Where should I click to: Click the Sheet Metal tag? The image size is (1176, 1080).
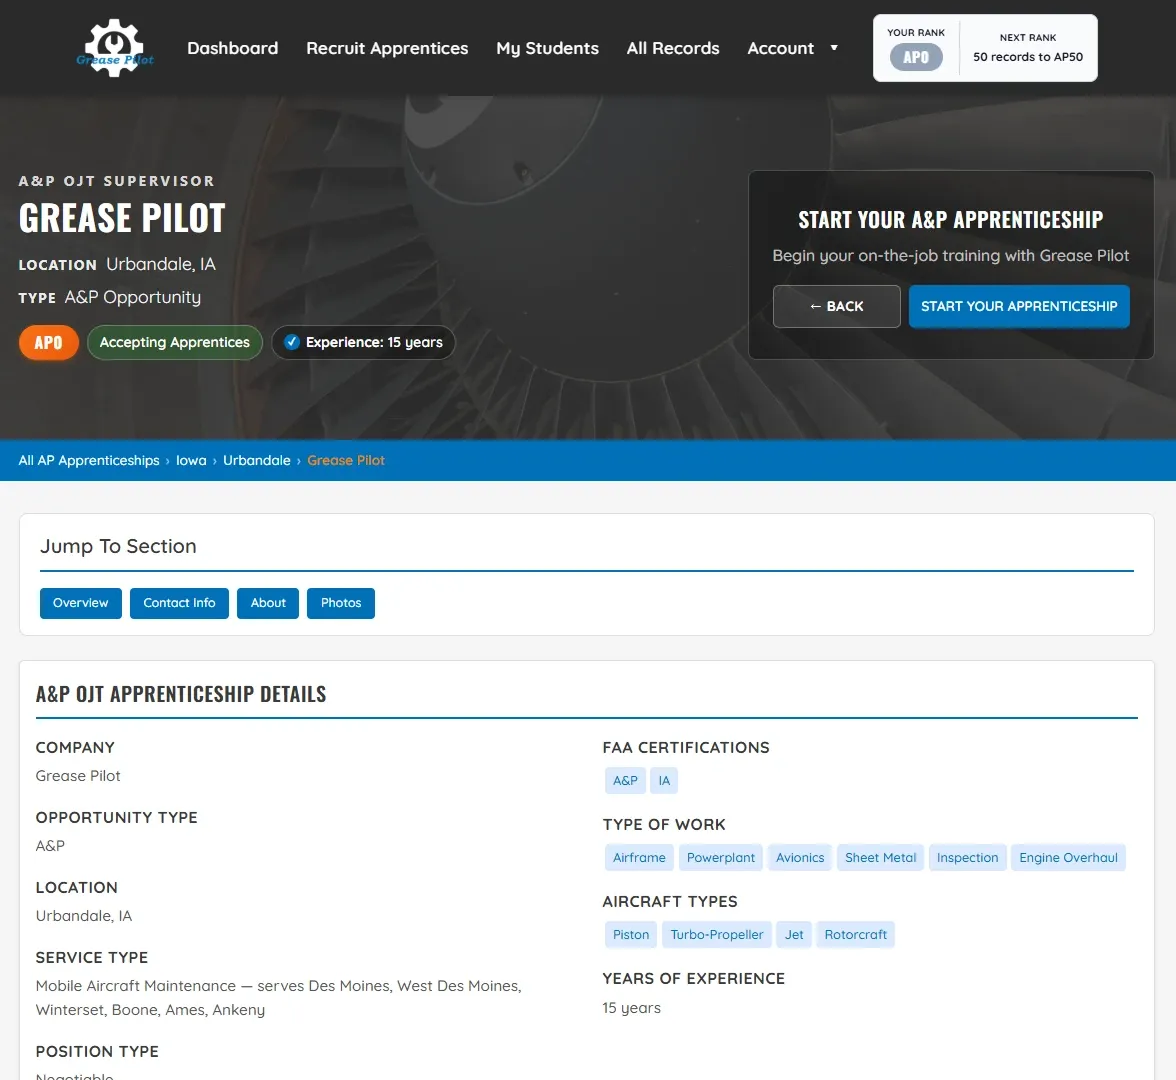coord(880,858)
